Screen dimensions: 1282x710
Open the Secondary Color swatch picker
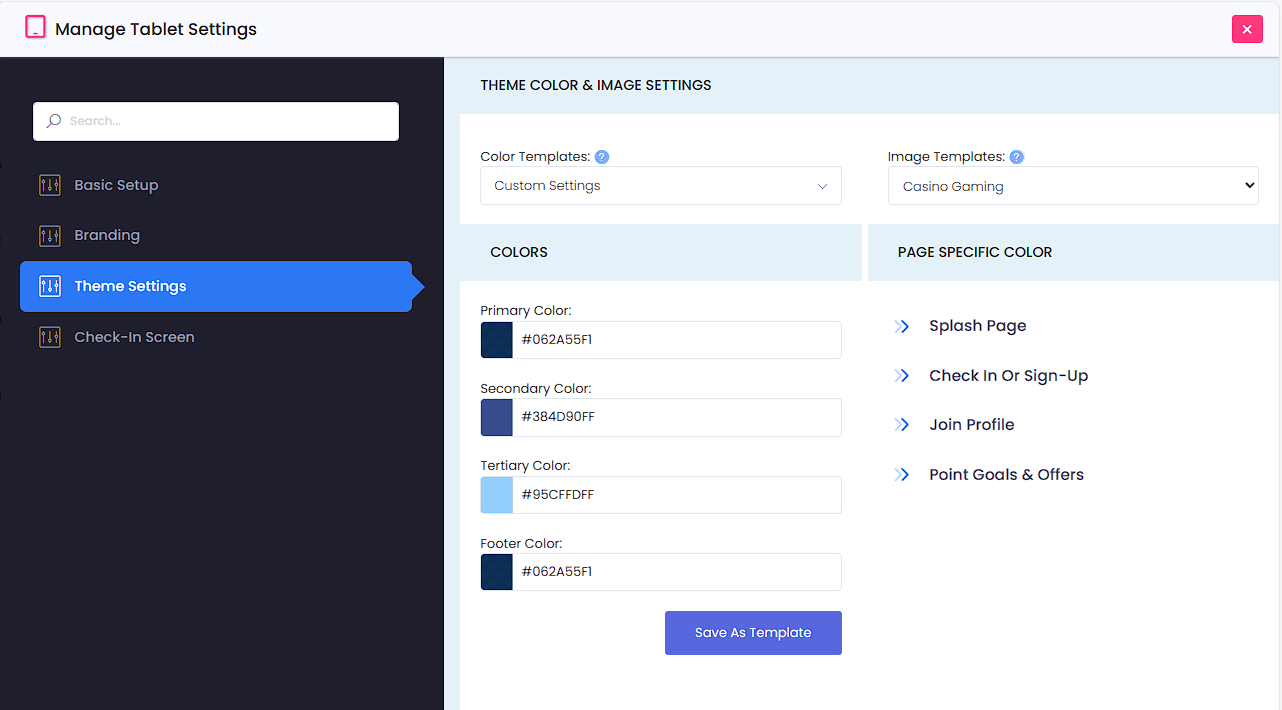coord(497,417)
